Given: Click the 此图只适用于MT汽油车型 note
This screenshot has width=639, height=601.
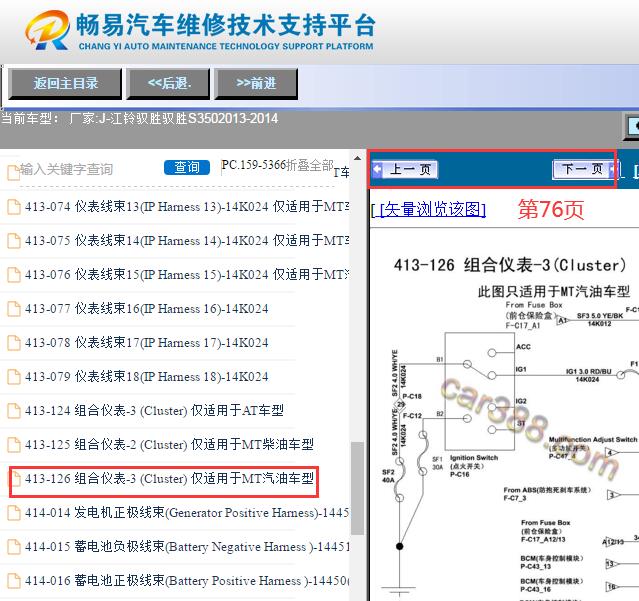Looking at the screenshot, I should tap(554, 291).
